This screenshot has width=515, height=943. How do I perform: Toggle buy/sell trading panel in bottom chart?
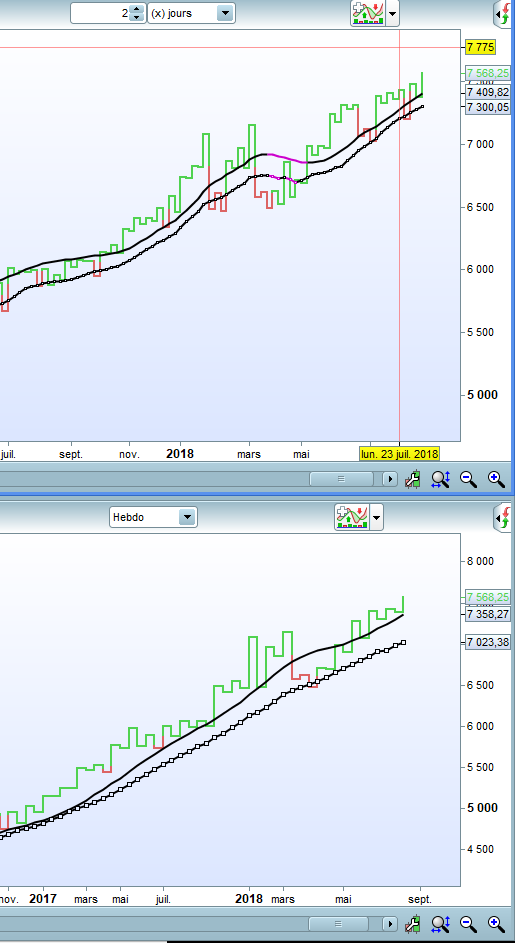coord(503,517)
